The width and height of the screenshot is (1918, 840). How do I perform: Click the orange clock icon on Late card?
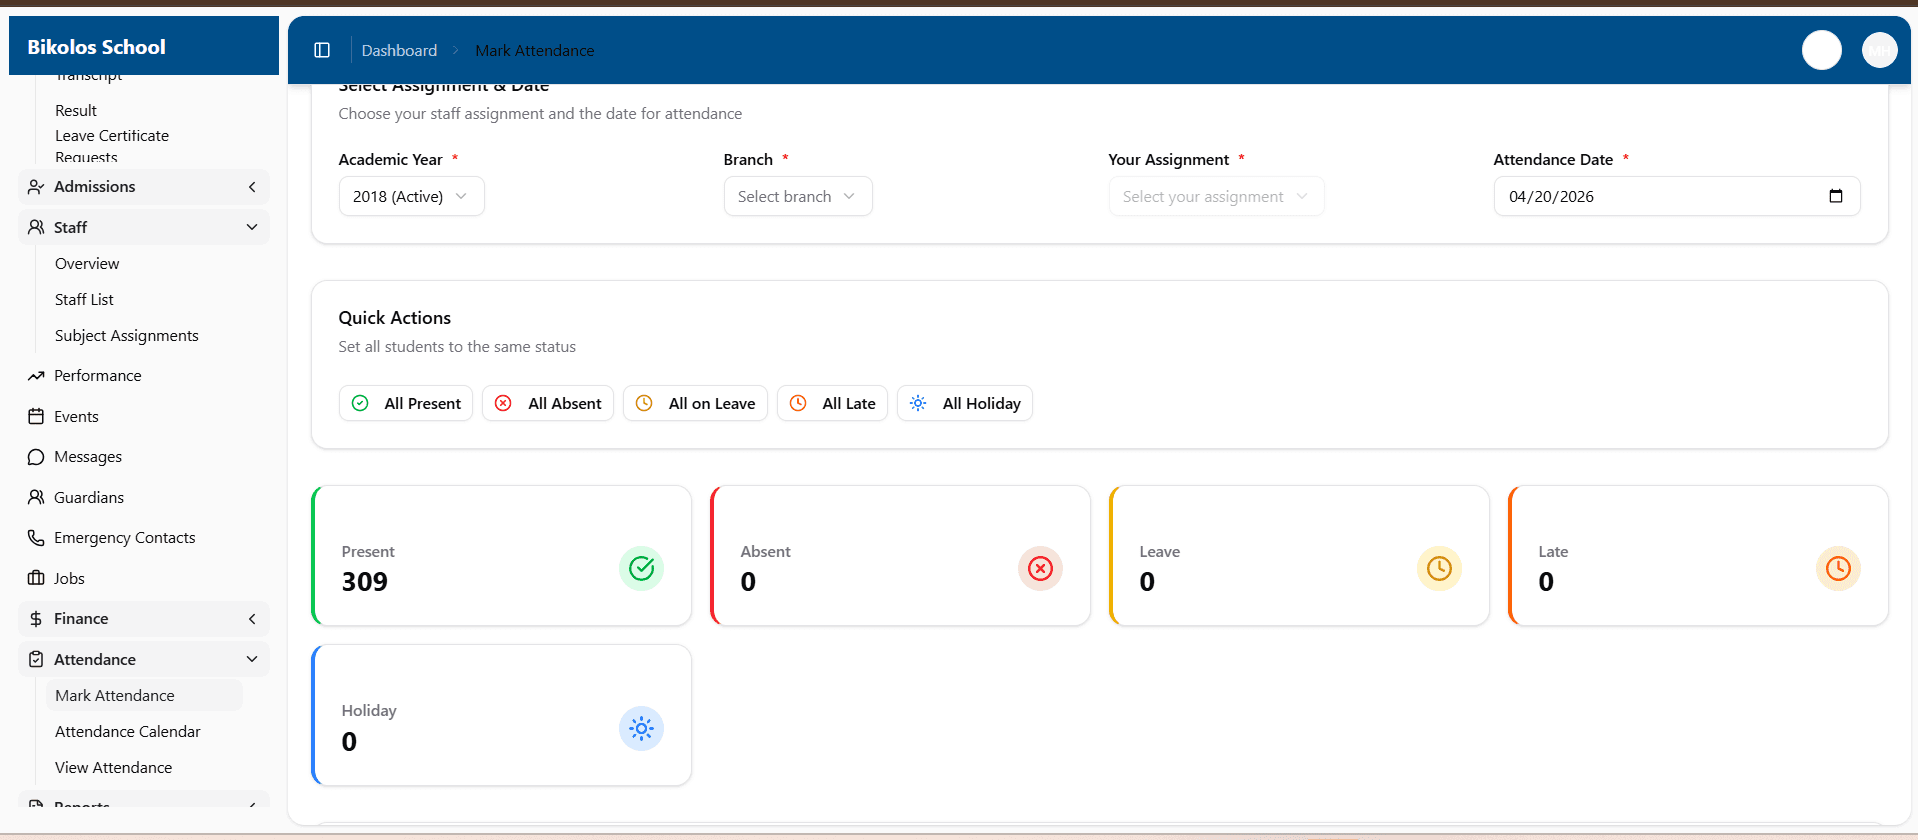[1838, 569]
